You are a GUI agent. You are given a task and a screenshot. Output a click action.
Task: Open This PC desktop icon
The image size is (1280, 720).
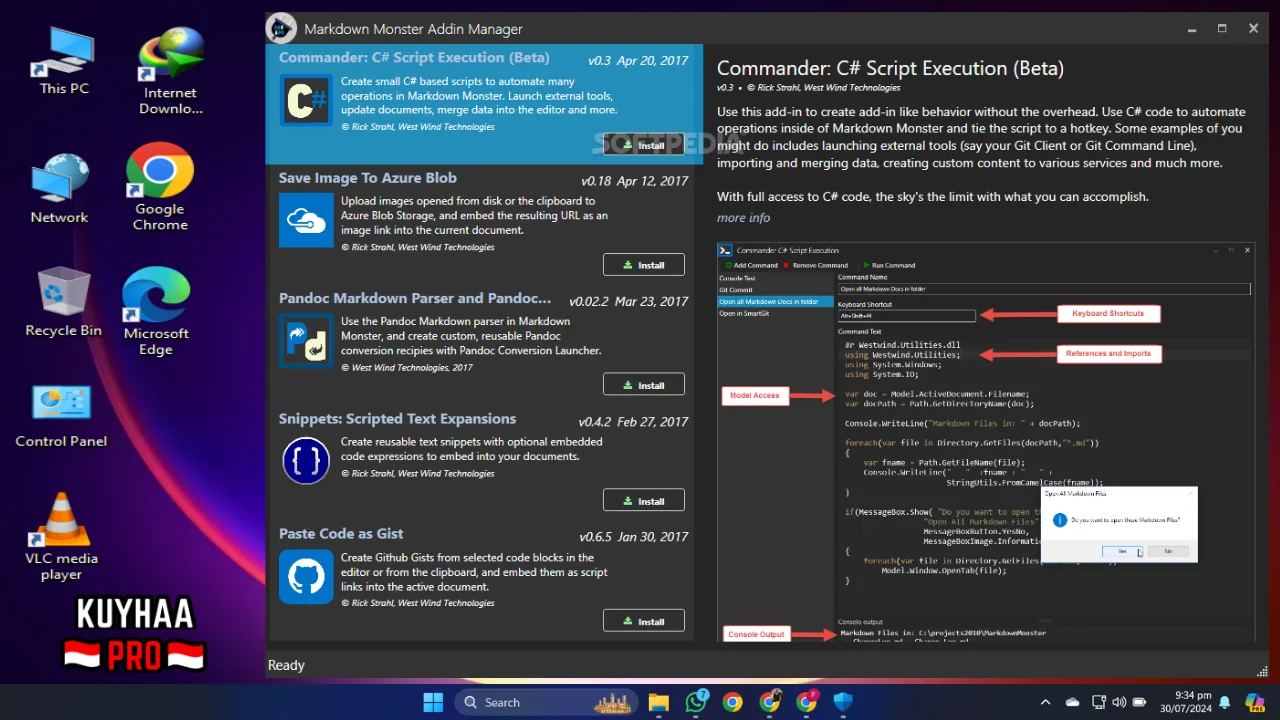[x=64, y=62]
